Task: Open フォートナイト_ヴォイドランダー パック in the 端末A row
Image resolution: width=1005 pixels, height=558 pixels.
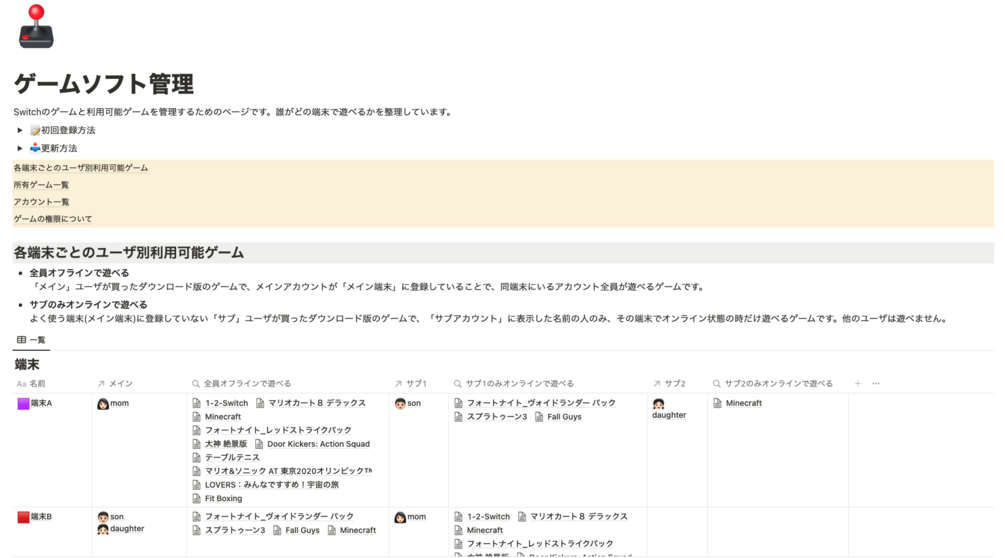Action: [535, 404]
